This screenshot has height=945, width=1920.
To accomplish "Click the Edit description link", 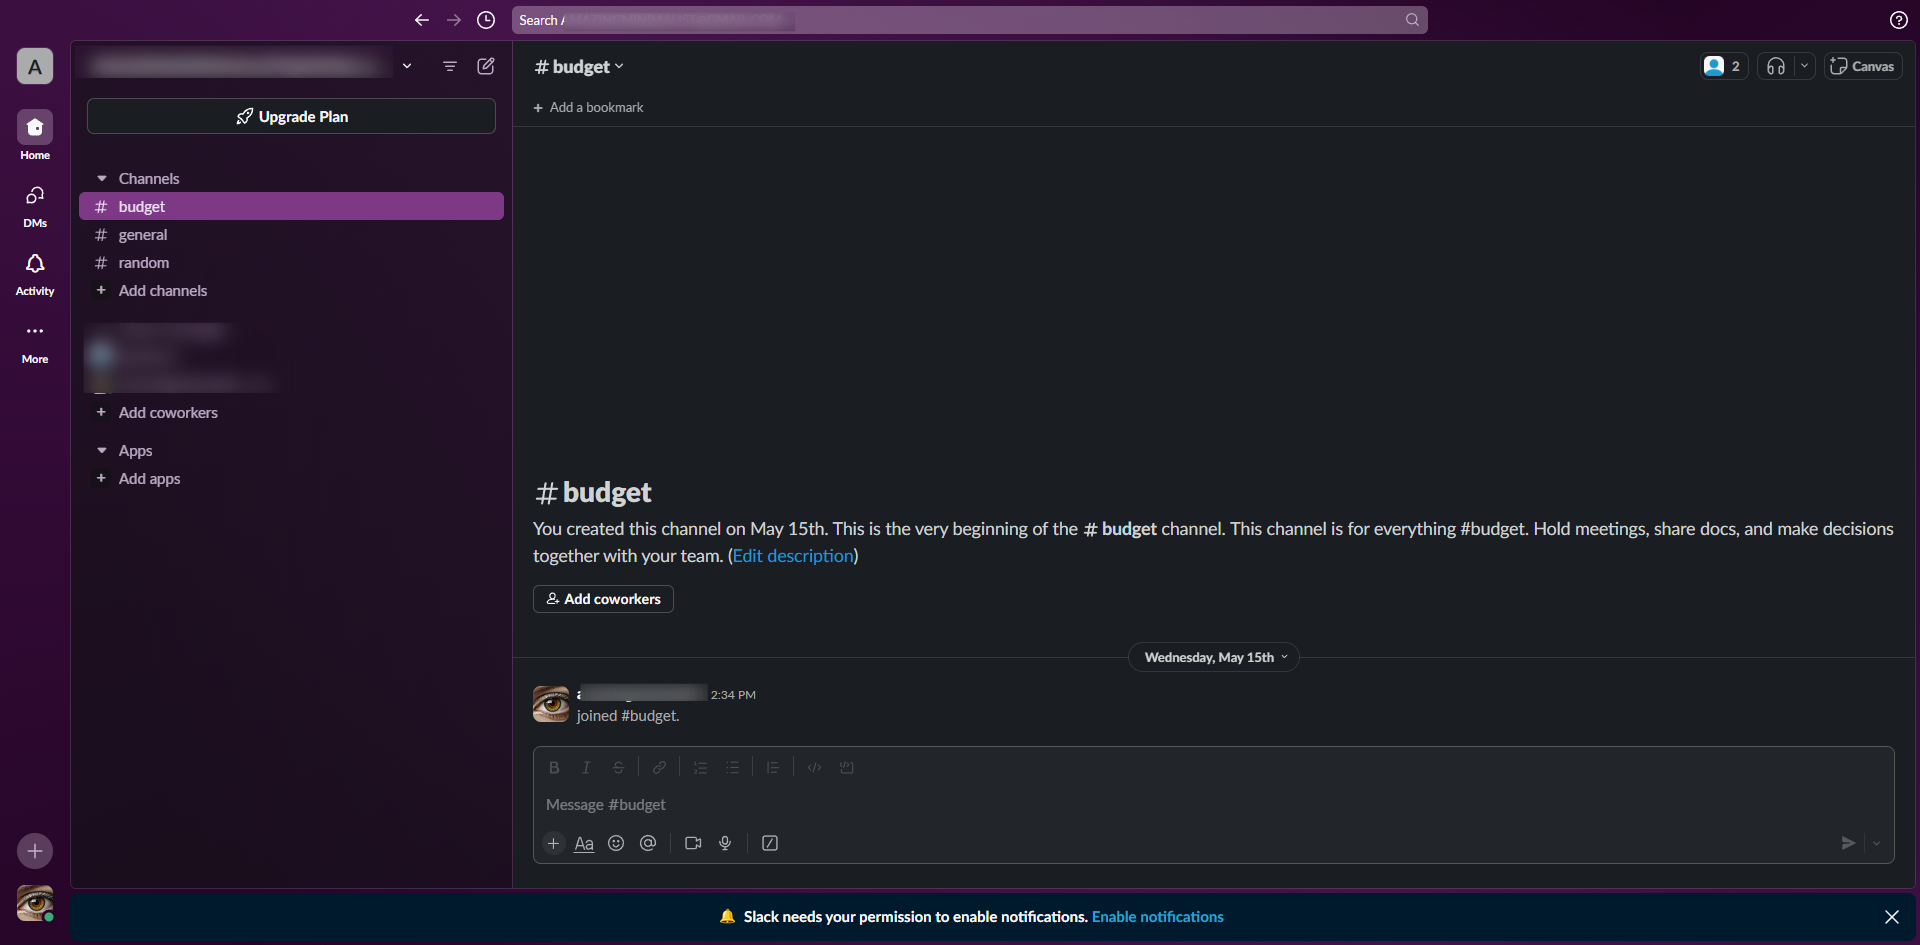I will [x=793, y=556].
